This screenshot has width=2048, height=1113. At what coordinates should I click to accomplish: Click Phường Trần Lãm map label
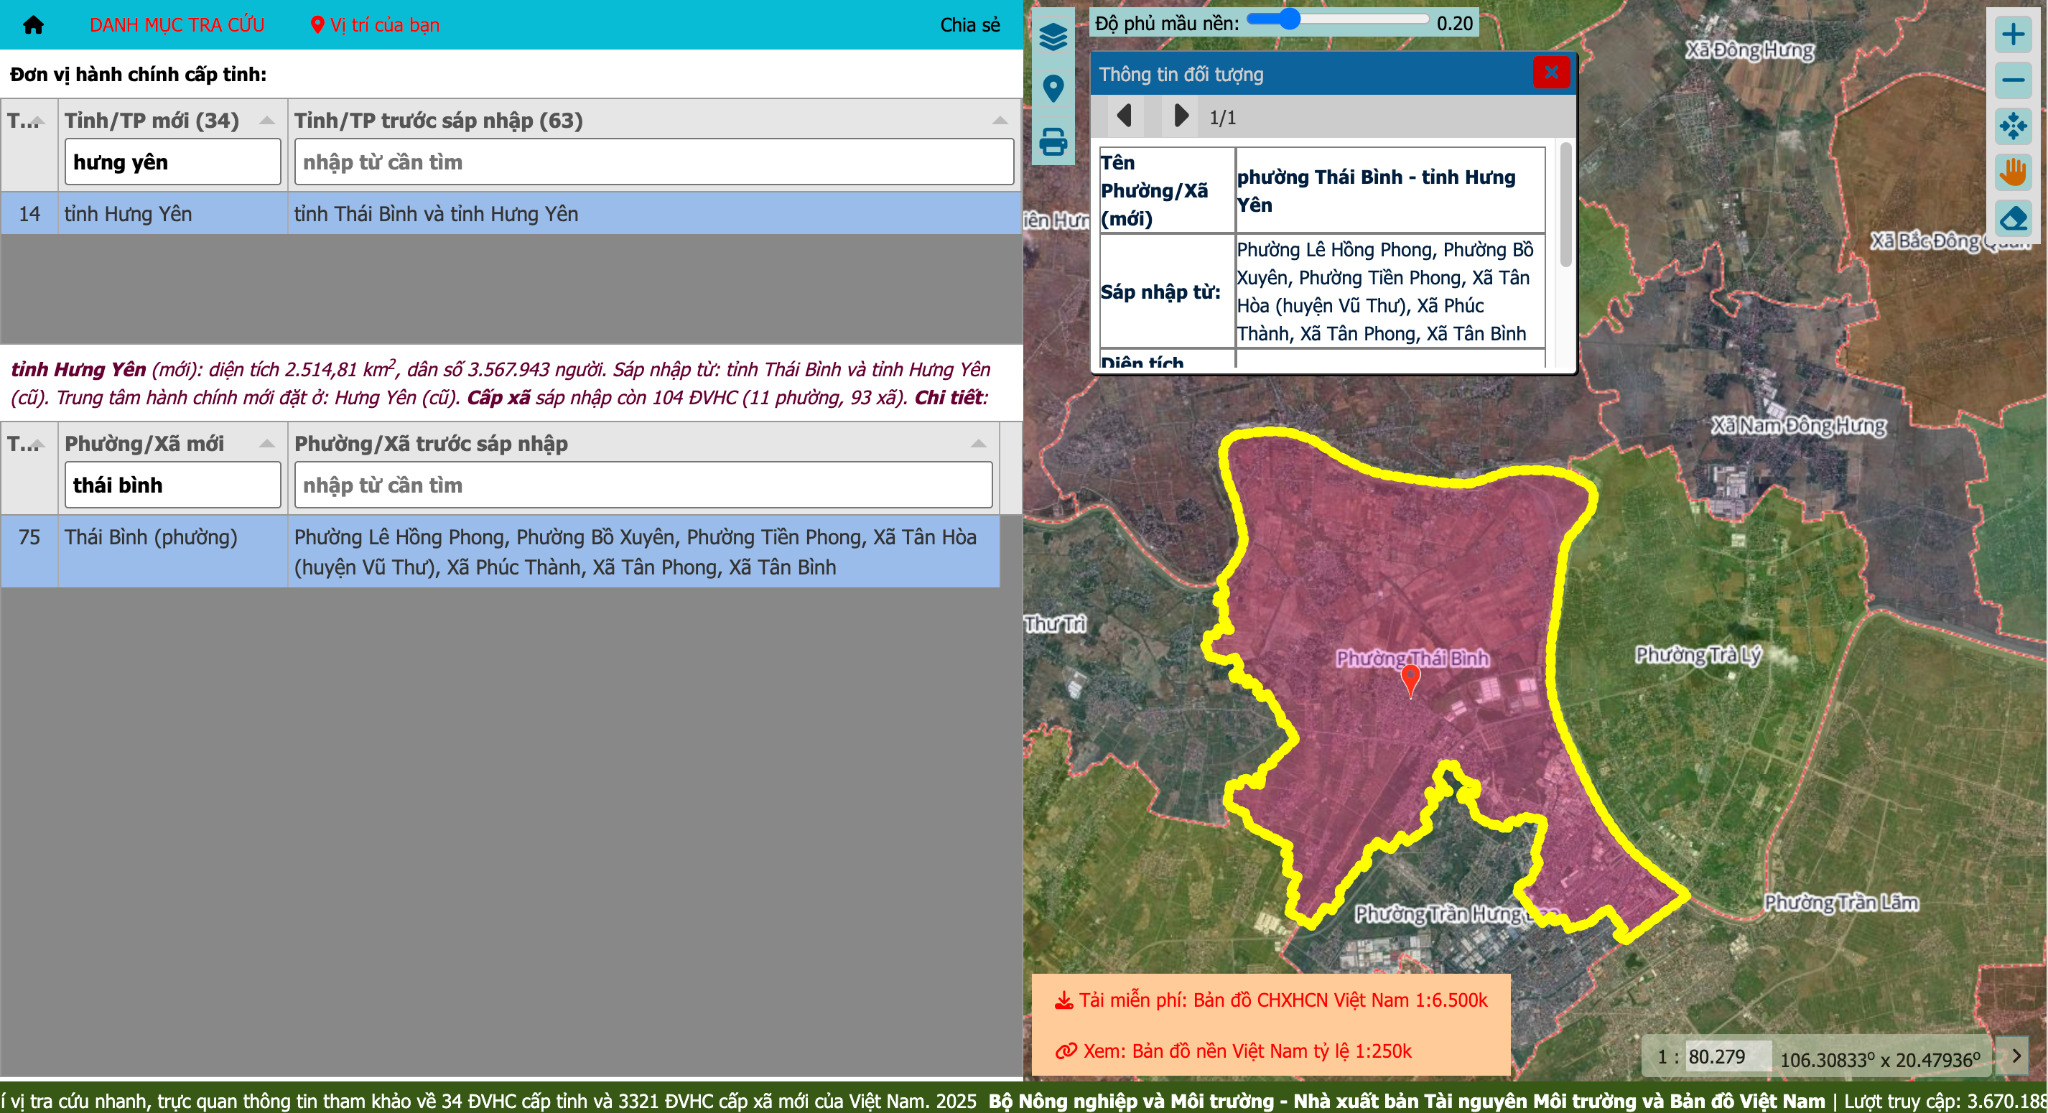click(1841, 903)
